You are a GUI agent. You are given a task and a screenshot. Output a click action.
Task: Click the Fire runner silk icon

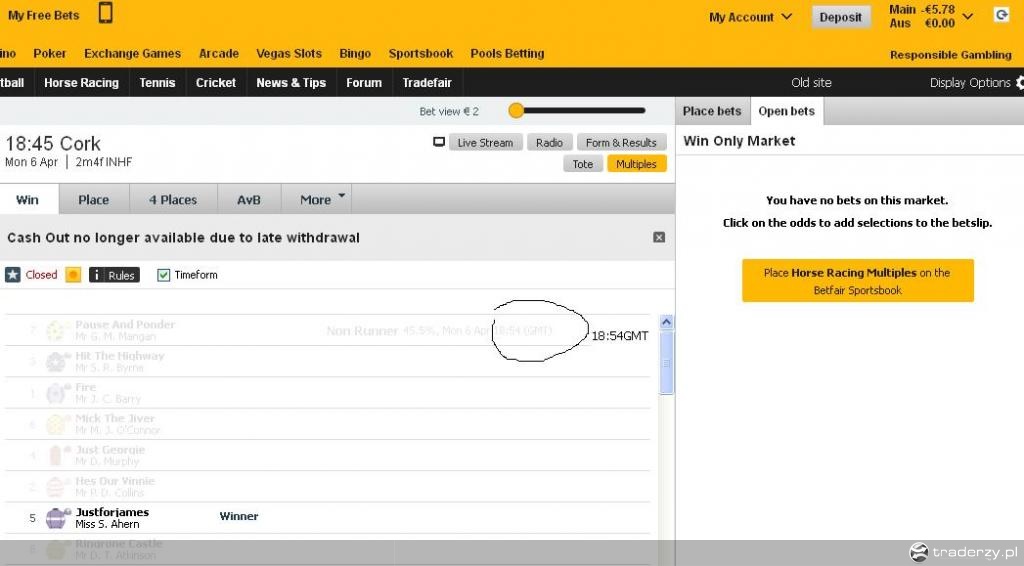[57, 393]
